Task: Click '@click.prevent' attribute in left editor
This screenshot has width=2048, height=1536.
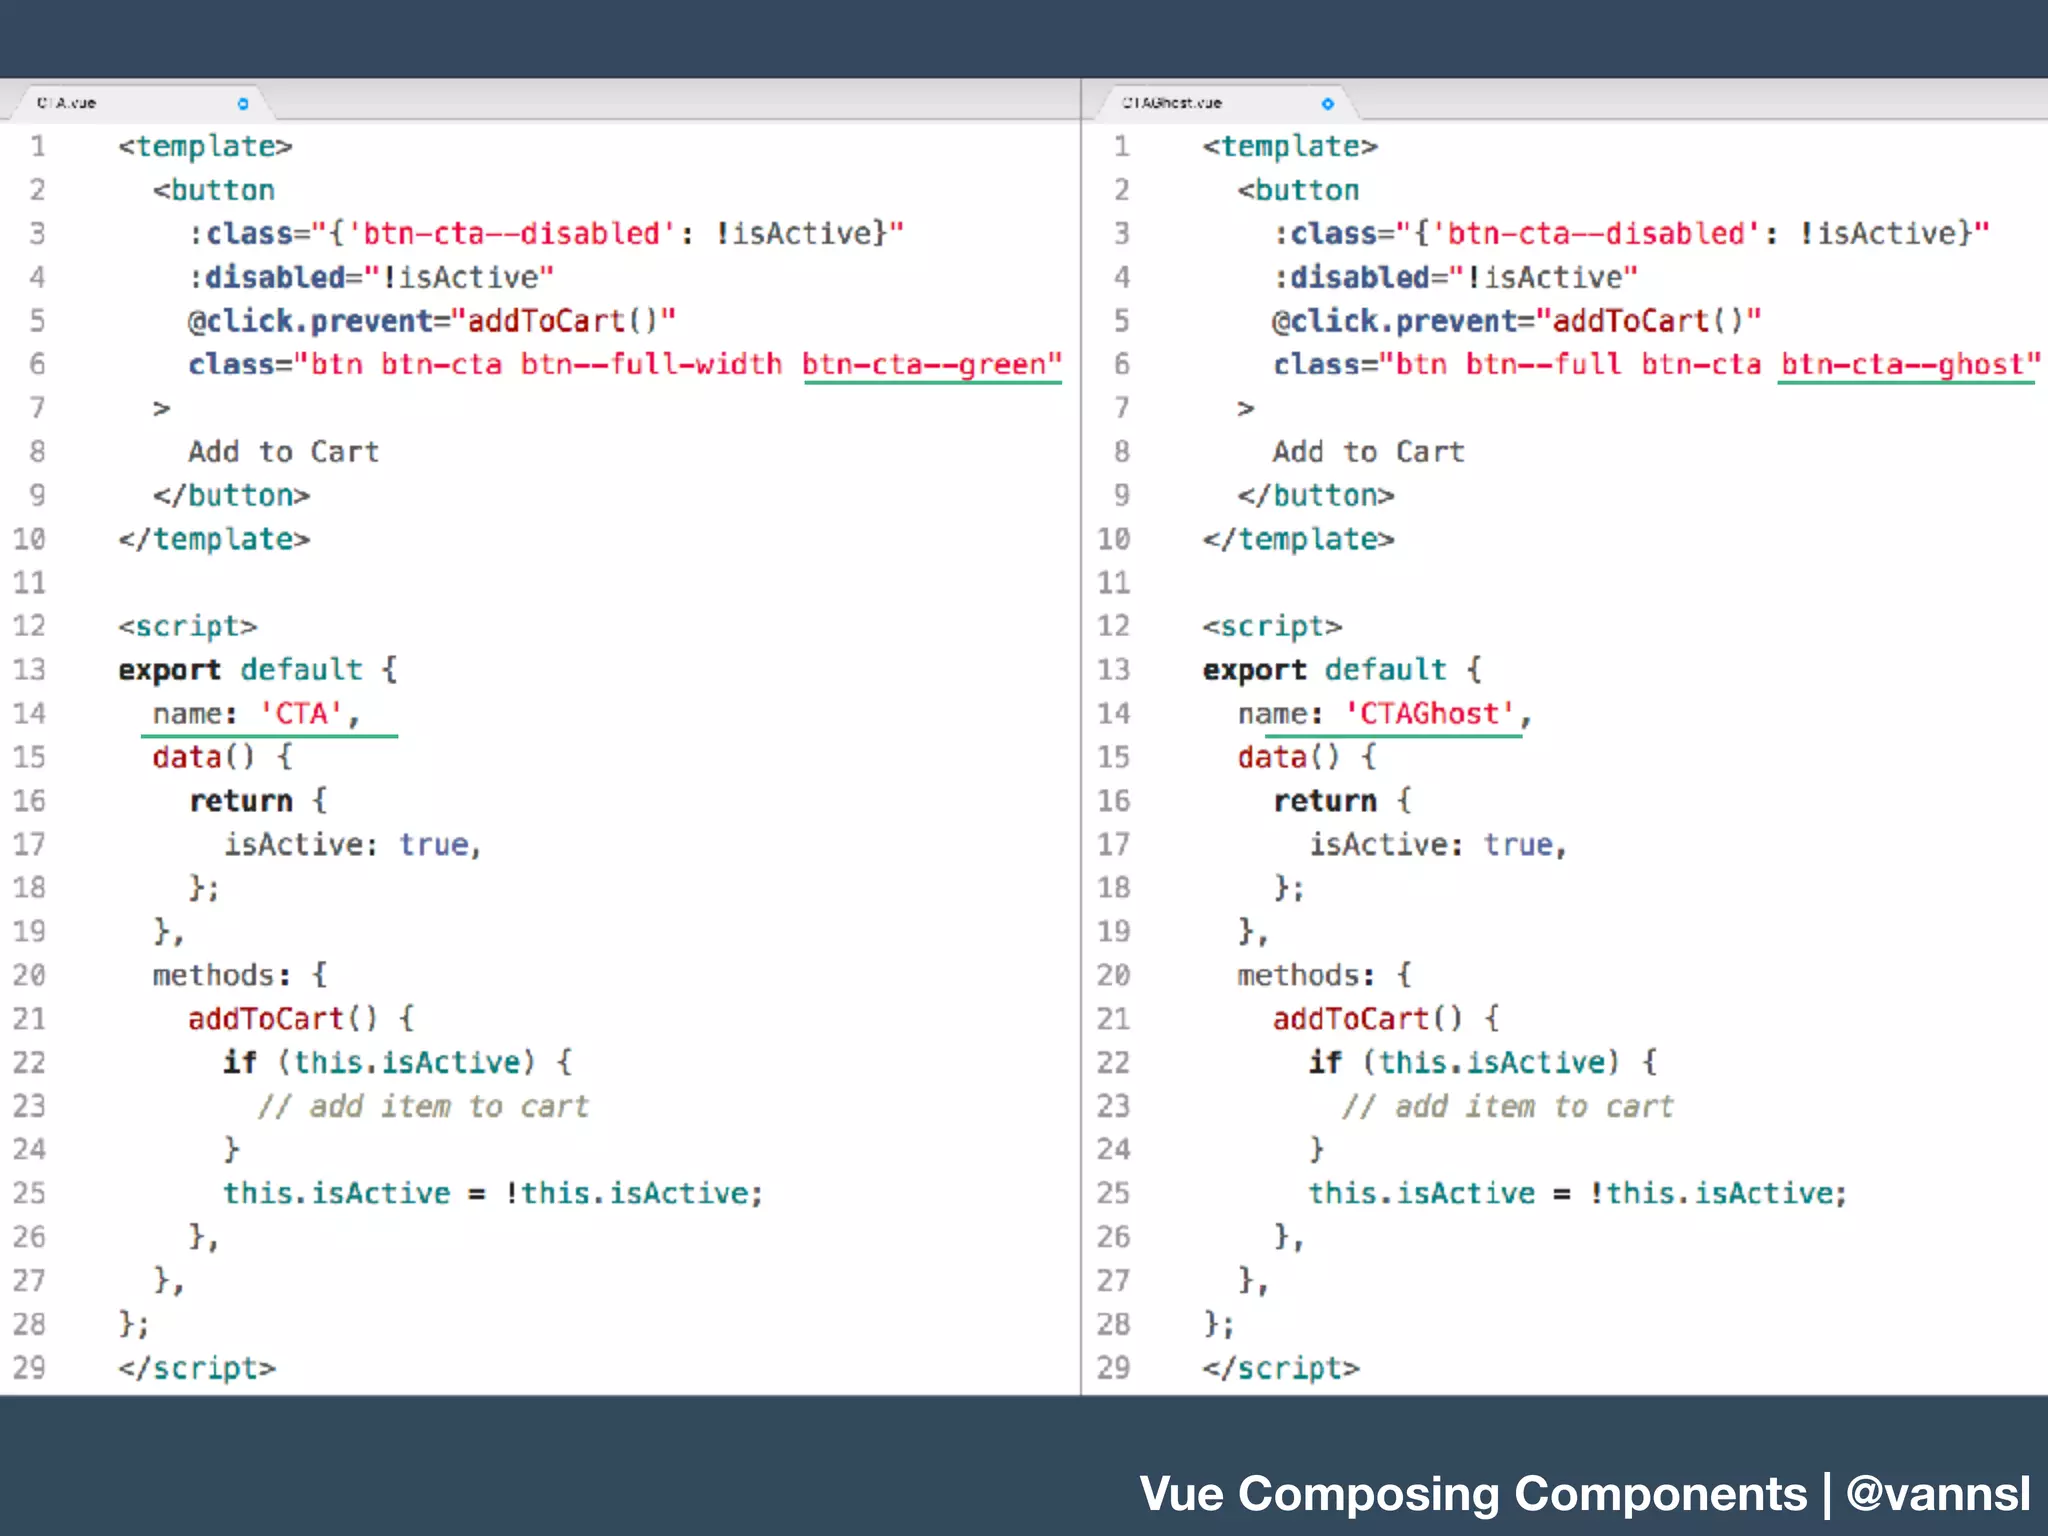Action: [310, 321]
